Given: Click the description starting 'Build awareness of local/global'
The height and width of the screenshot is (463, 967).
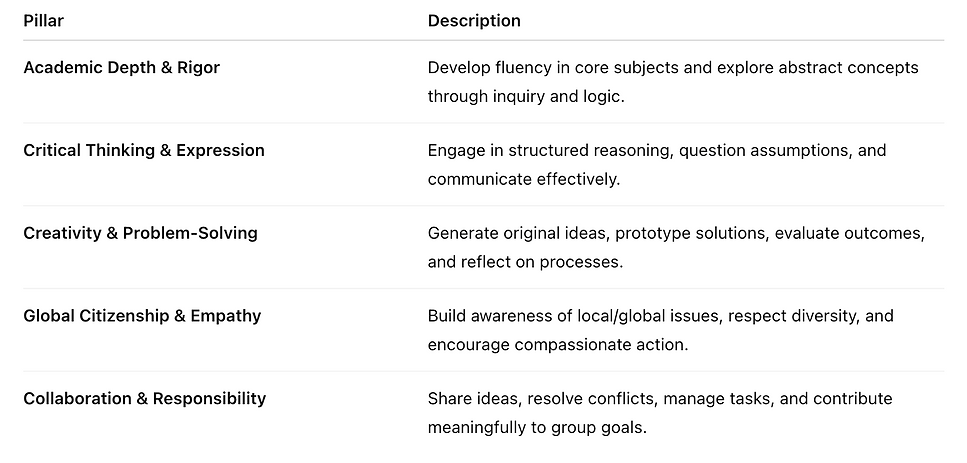Looking at the screenshot, I should 660,316.
